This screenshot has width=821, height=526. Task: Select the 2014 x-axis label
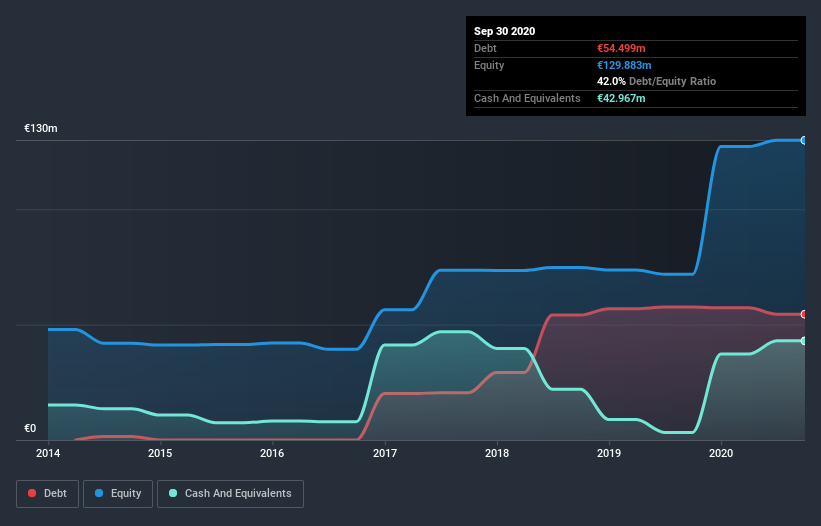tap(48, 453)
